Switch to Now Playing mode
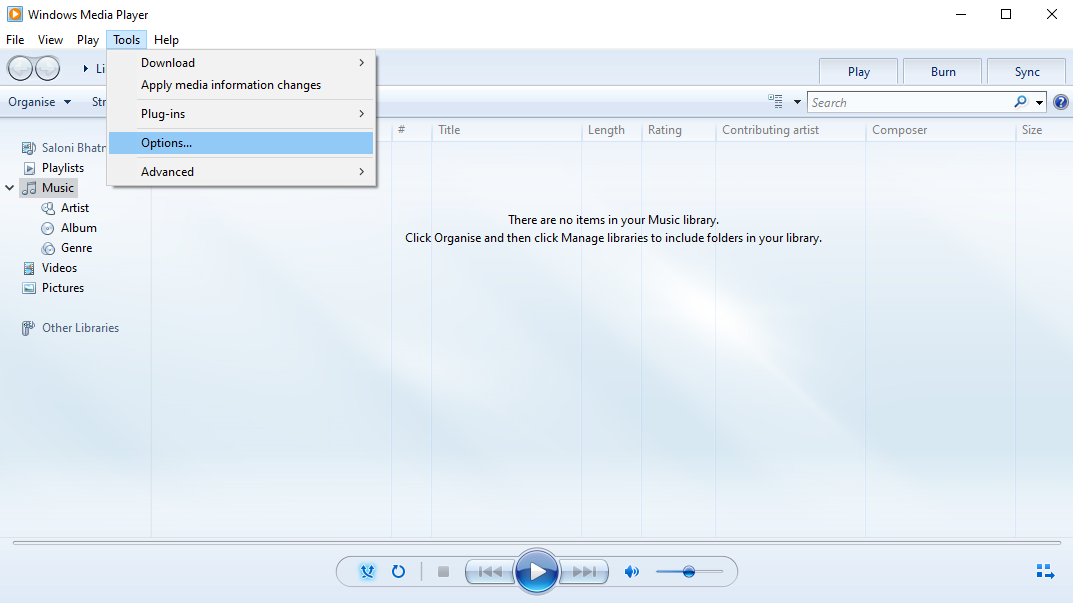 pos(1045,572)
